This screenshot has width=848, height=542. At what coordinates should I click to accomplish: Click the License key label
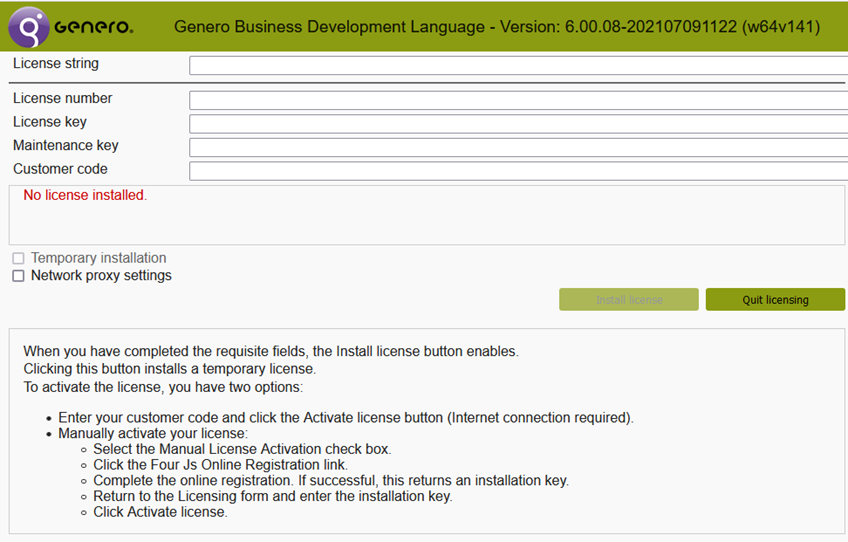point(50,122)
